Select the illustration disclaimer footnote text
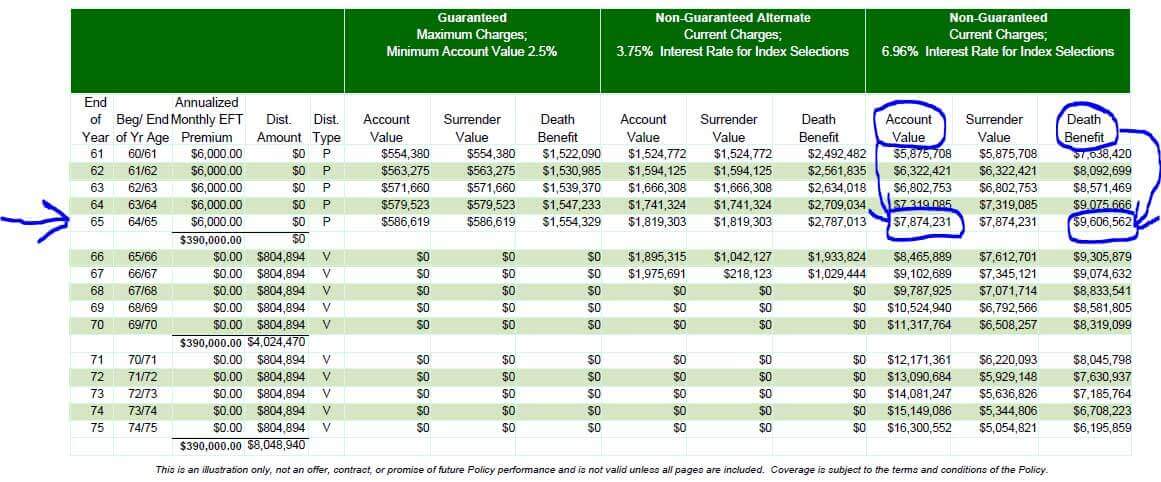1161x482 pixels. click(x=600, y=469)
